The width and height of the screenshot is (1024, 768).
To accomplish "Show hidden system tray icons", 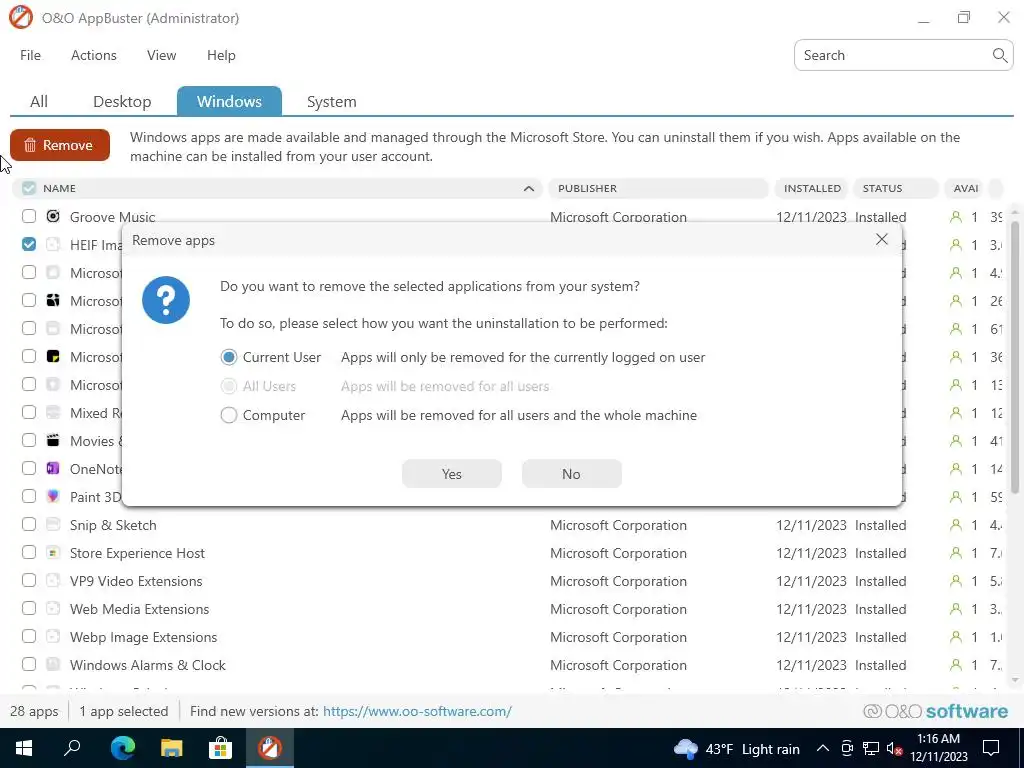I will pos(823,749).
